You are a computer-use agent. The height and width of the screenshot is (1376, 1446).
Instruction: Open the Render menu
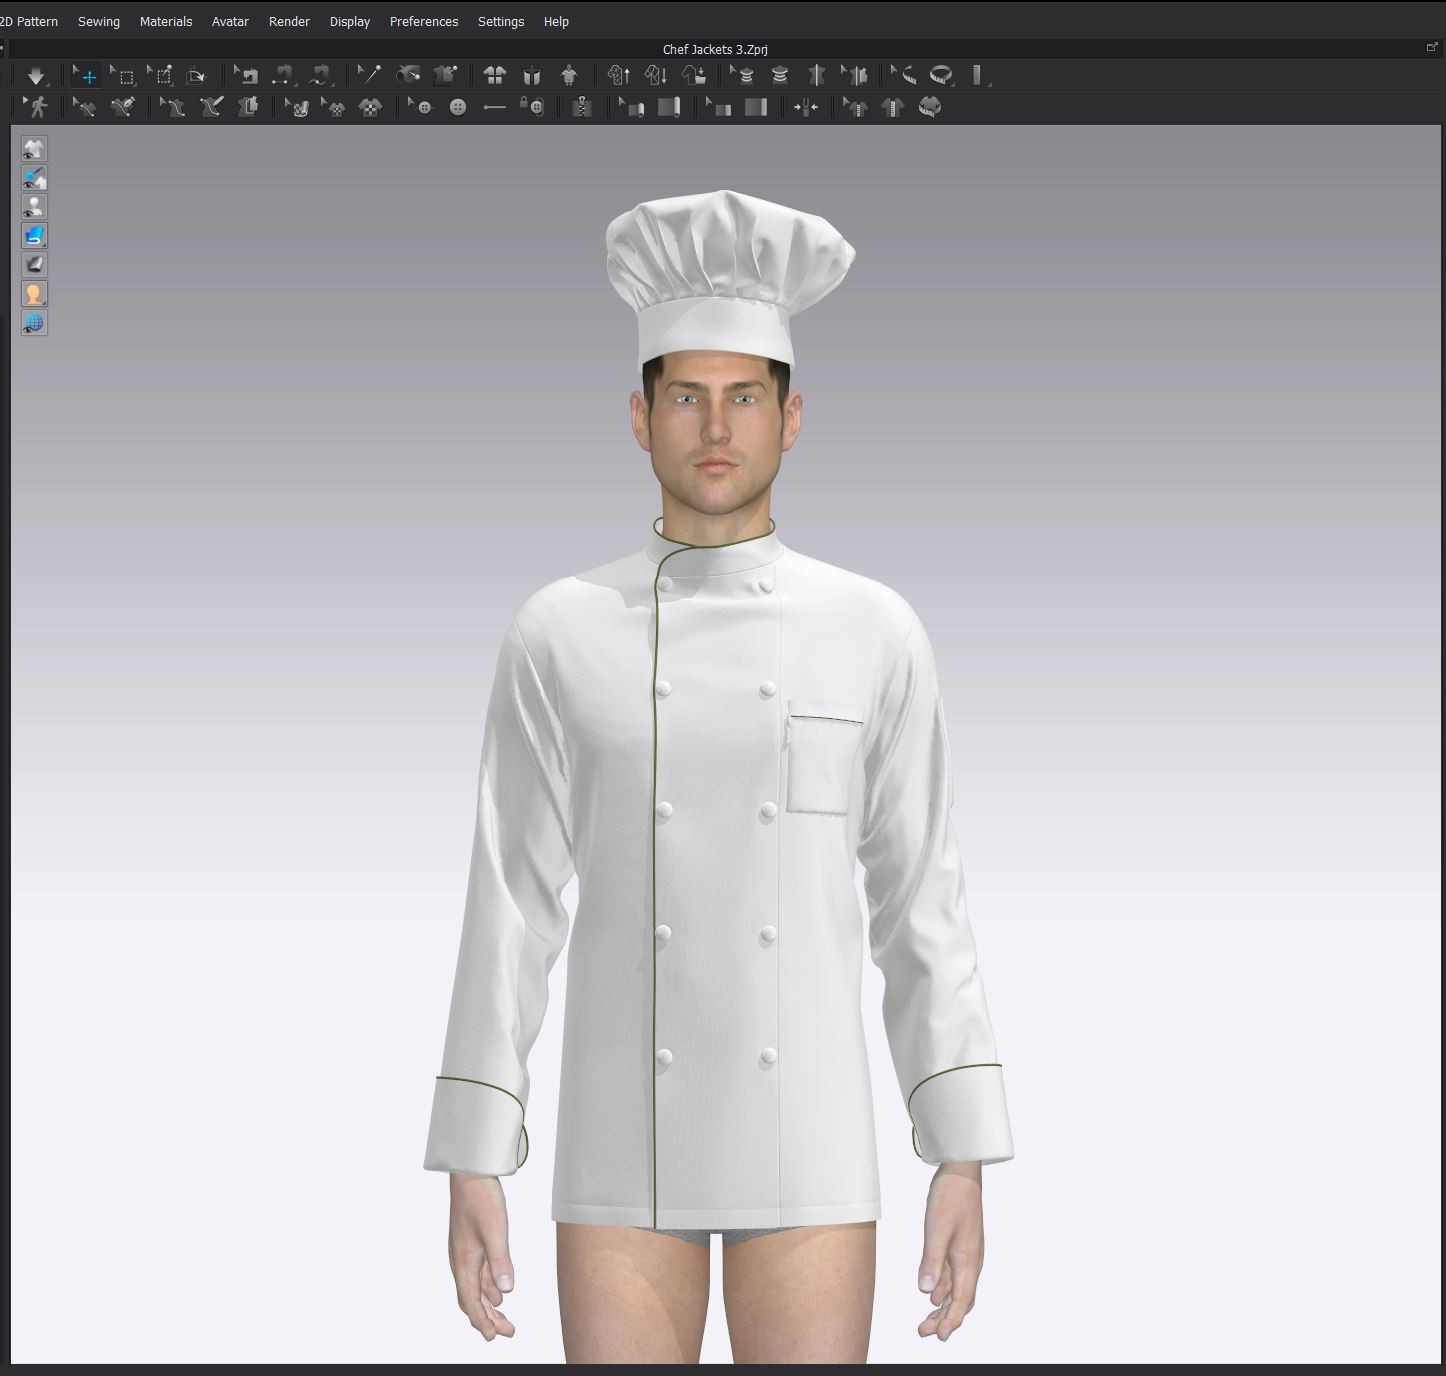(x=288, y=21)
